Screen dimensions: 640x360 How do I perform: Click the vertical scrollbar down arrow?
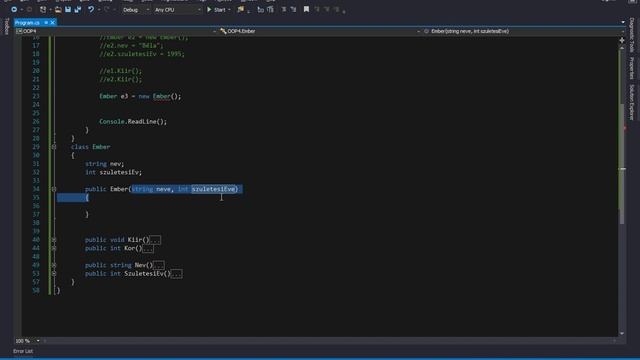(x=622, y=333)
